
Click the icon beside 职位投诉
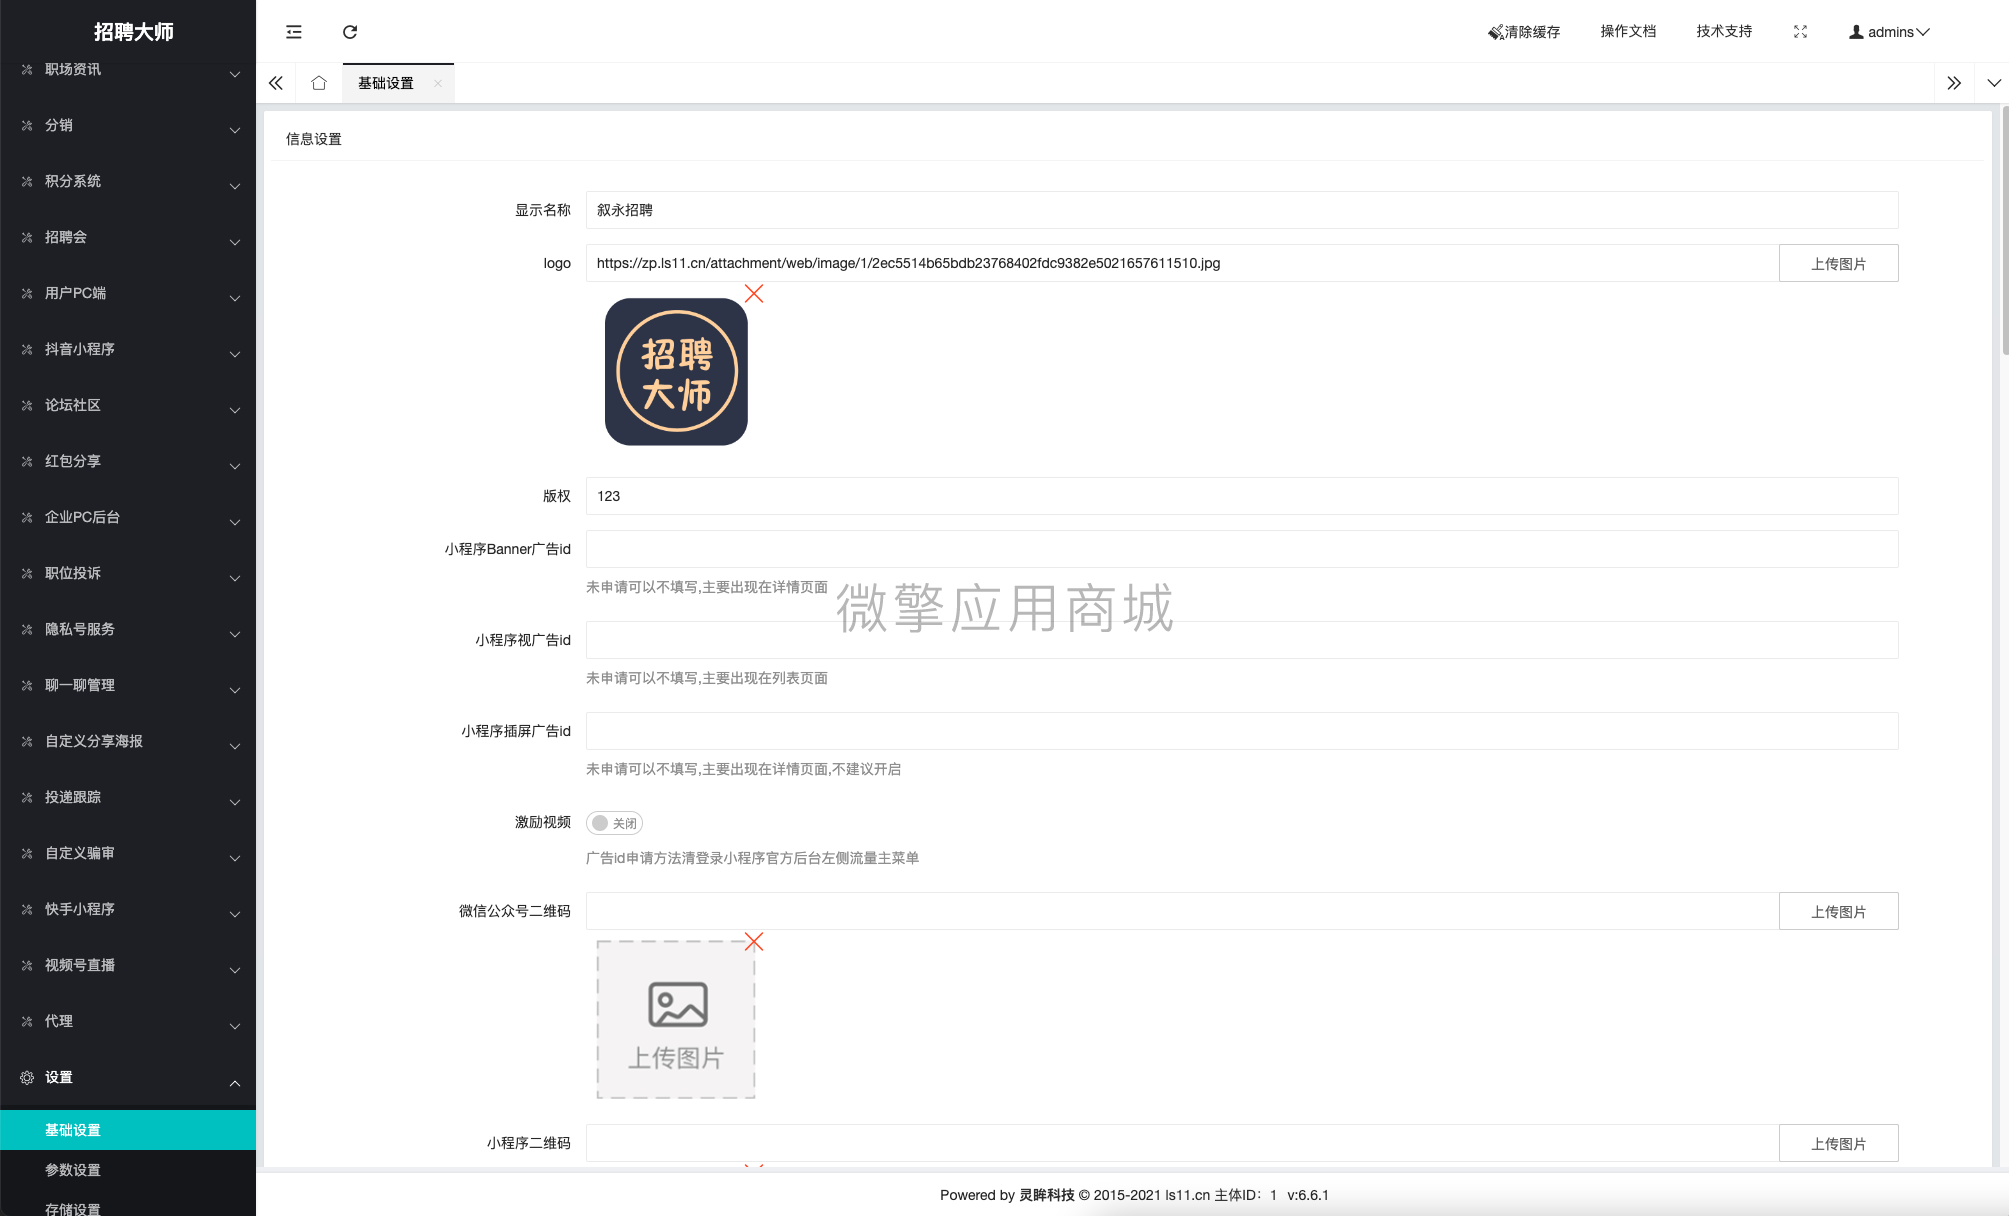coord(27,573)
